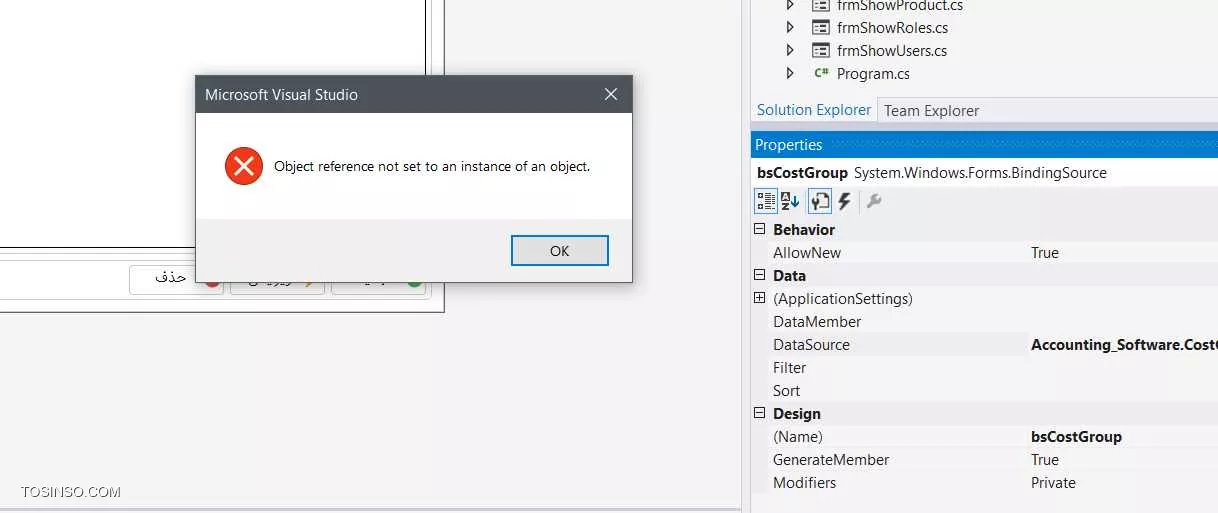Show Events with the lightning icon

[844, 201]
